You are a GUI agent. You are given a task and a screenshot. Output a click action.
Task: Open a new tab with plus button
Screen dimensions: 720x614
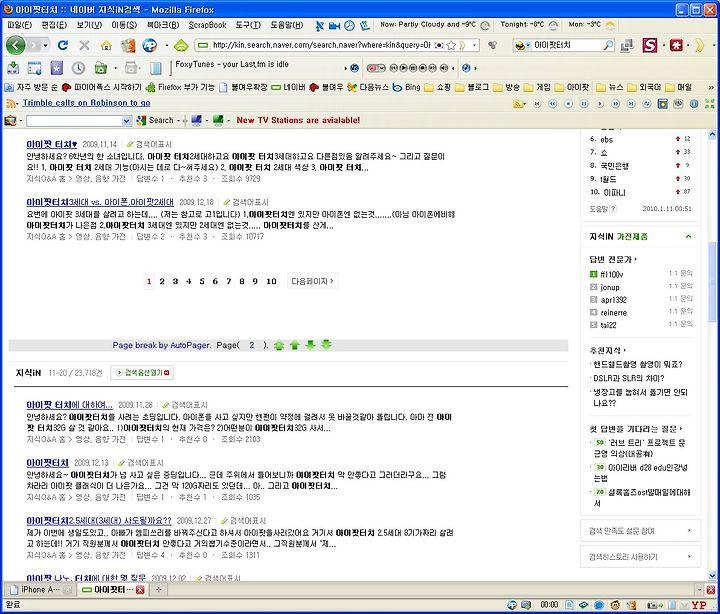pyautogui.click(x=158, y=589)
